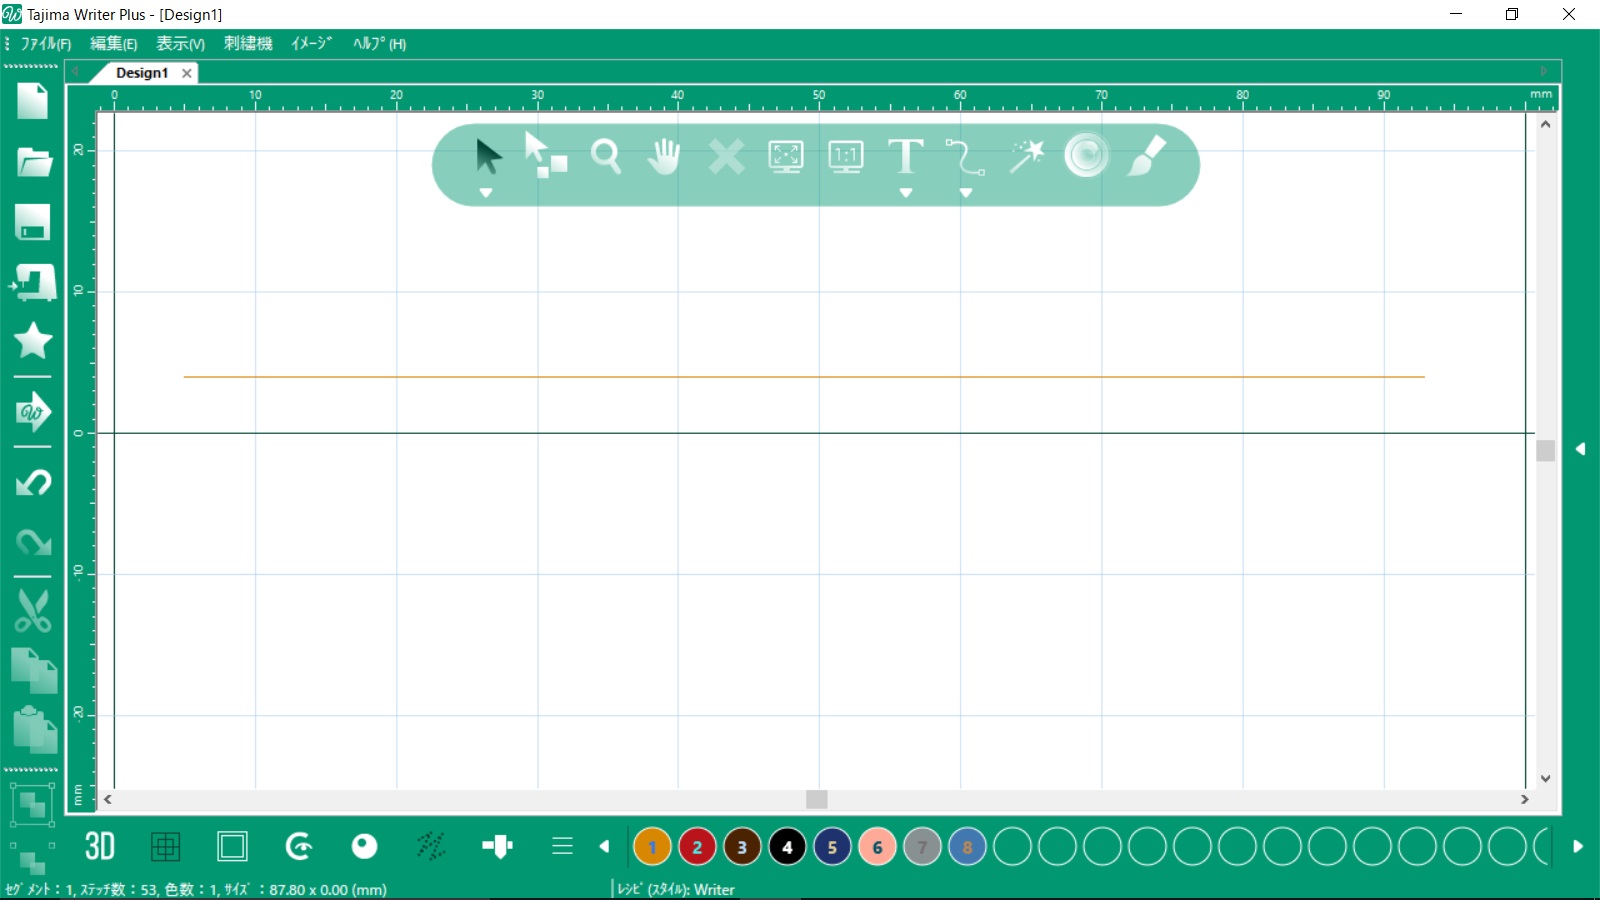Click the Writer arrow export icon
Image resolution: width=1600 pixels, height=900 pixels.
coord(33,411)
